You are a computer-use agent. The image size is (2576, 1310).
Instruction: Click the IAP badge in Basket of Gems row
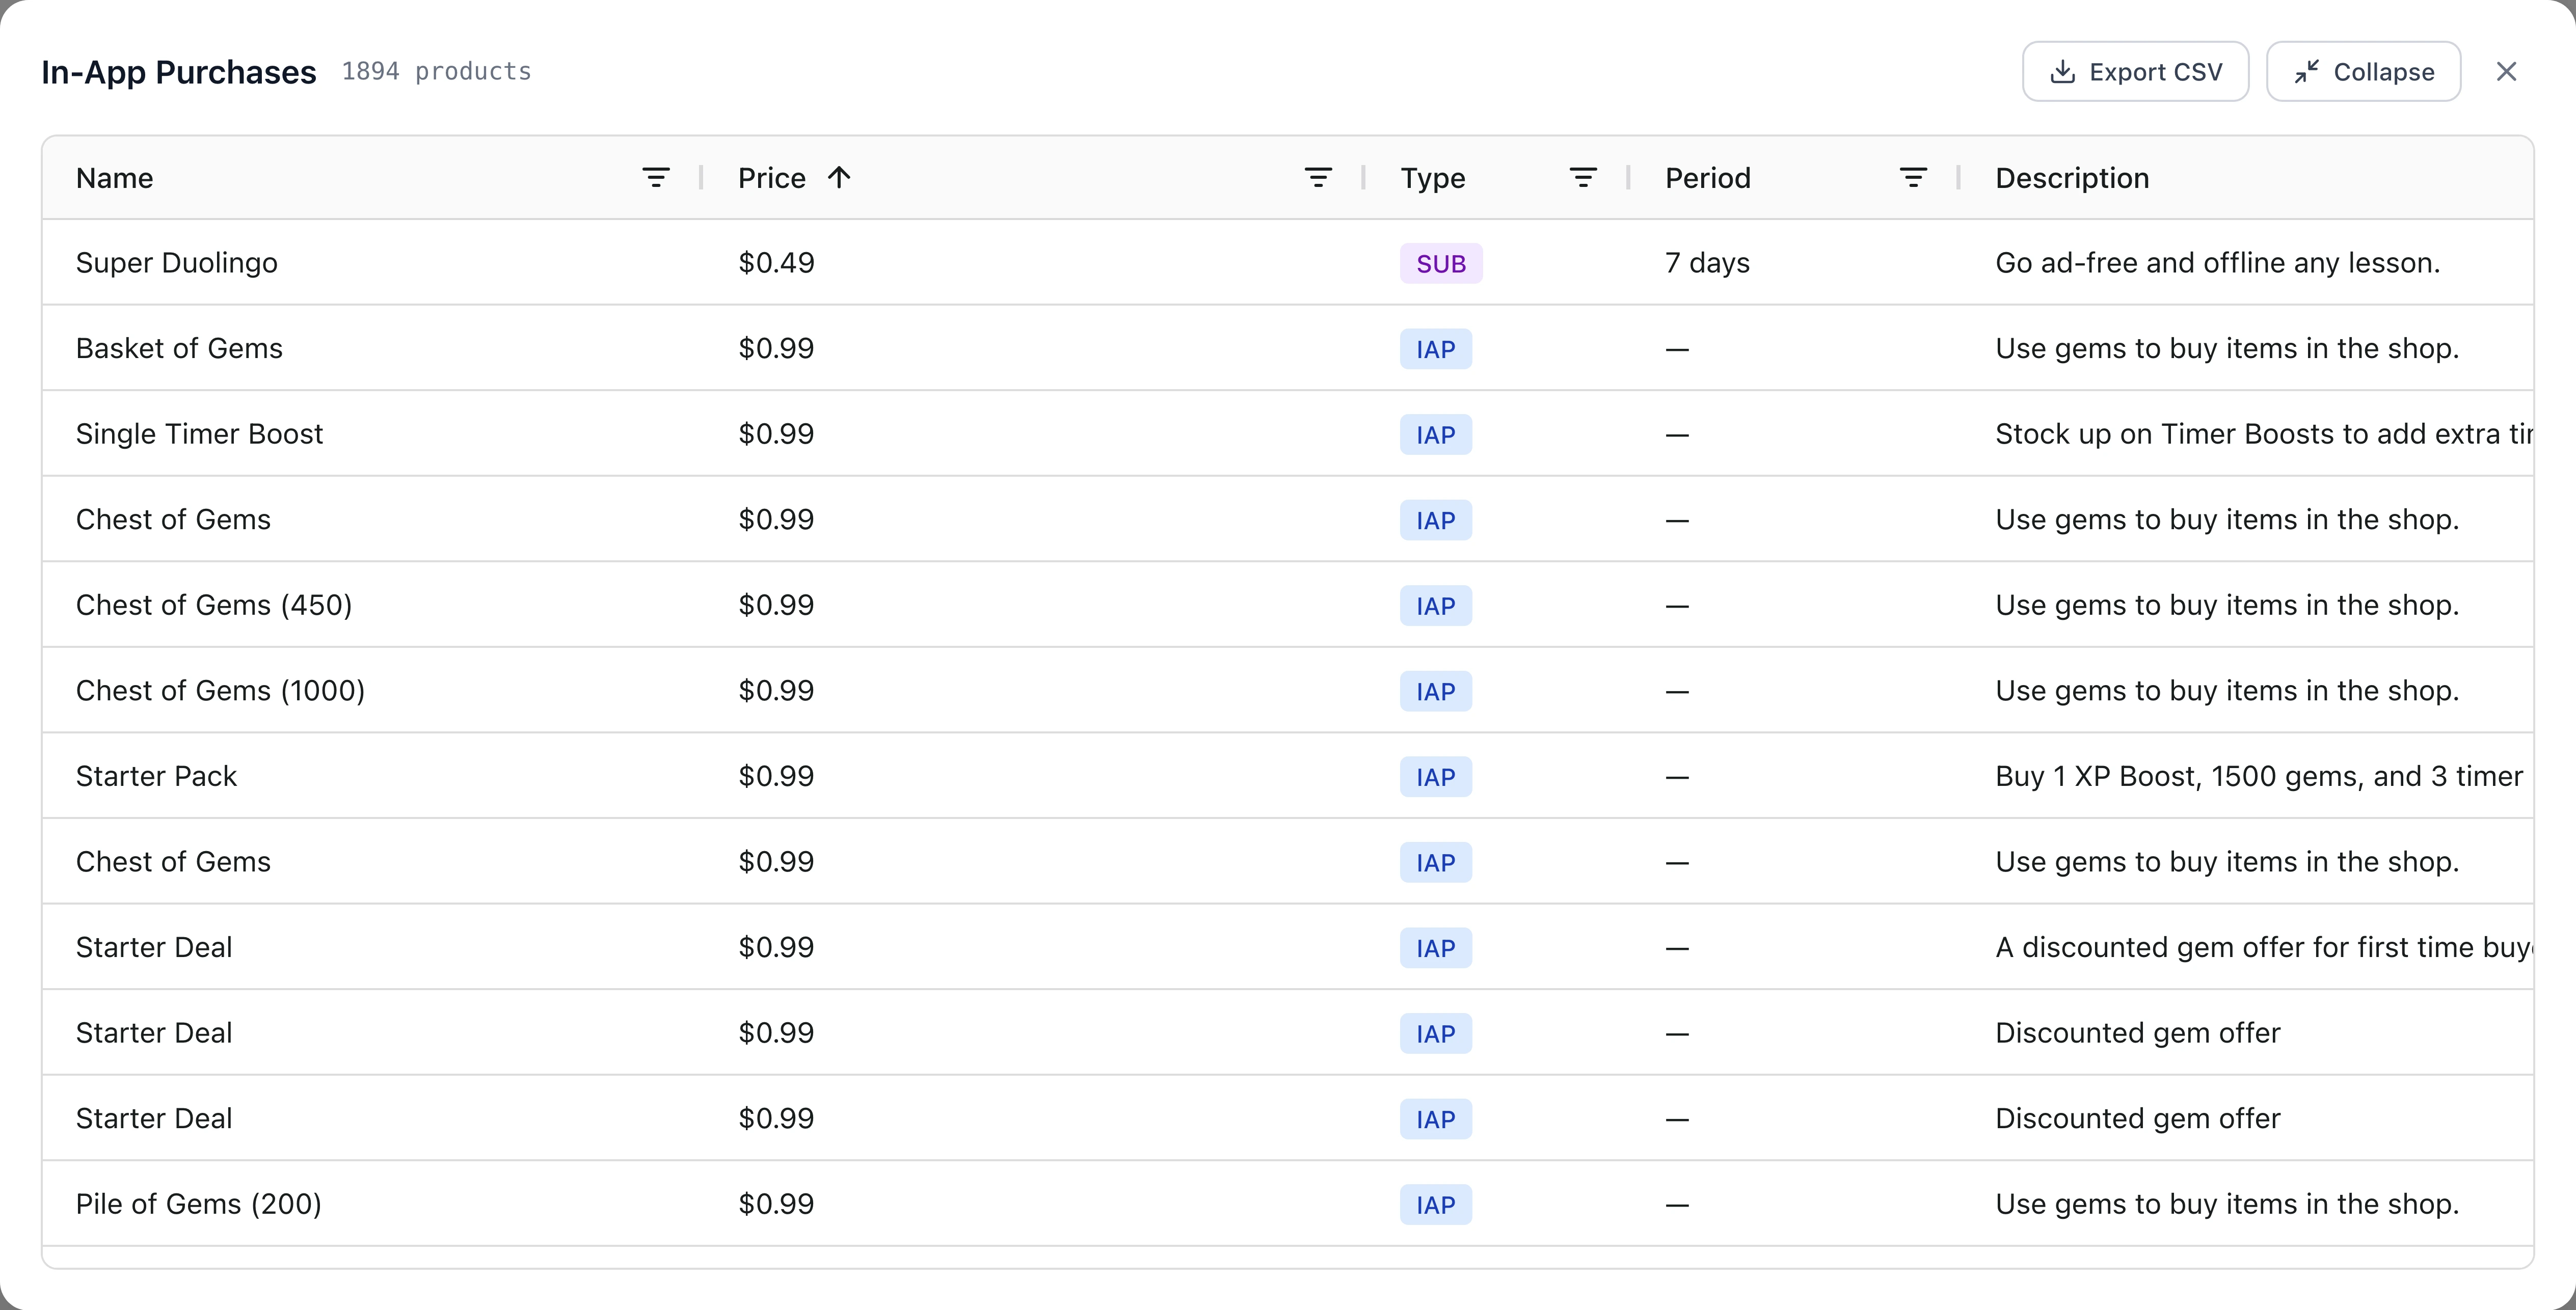(1435, 349)
